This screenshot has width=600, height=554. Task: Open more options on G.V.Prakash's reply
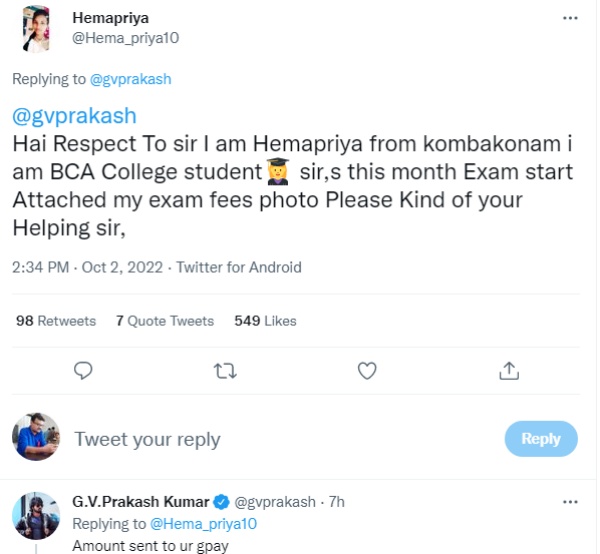coord(570,500)
